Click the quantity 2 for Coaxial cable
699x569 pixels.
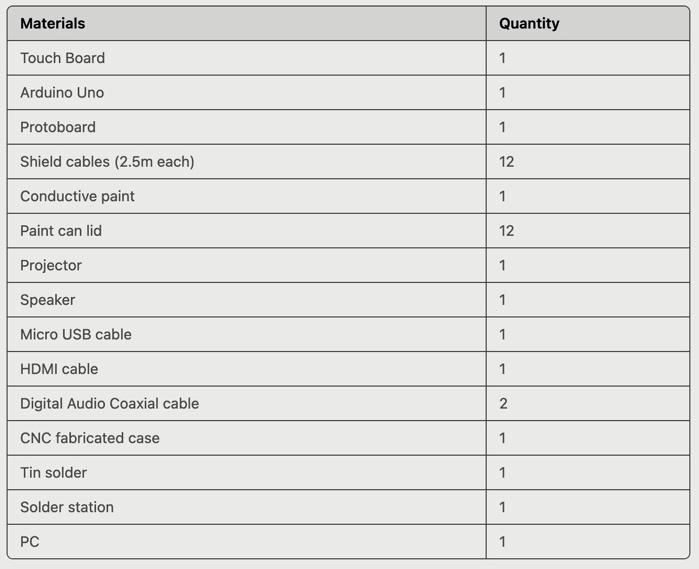pos(503,403)
